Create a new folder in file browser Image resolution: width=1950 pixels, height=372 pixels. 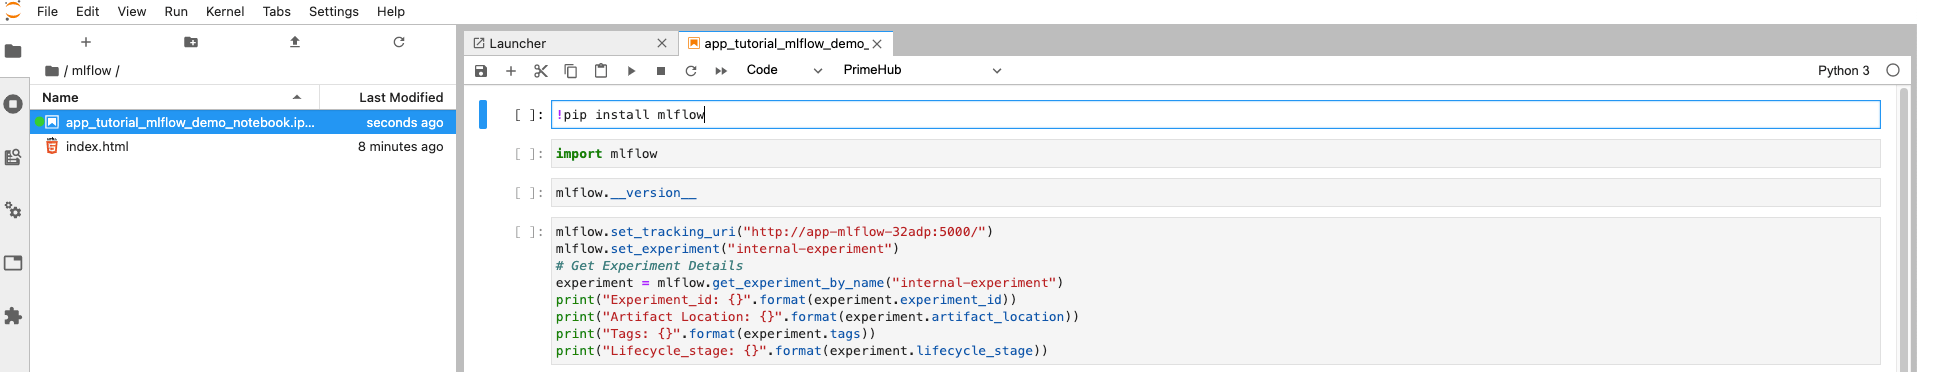point(191,42)
